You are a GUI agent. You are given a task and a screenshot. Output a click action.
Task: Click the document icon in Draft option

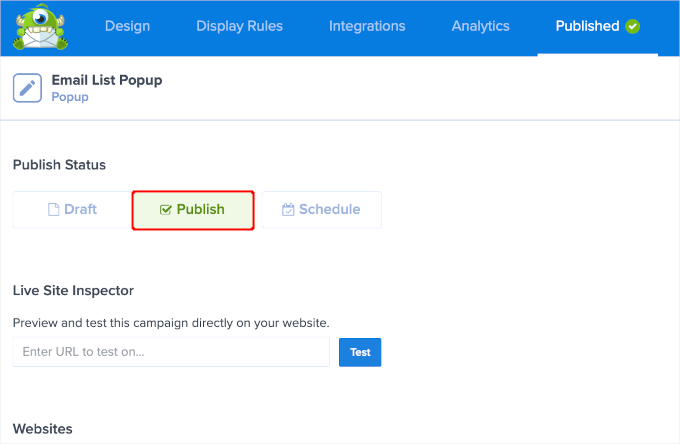click(x=55, y=210)
